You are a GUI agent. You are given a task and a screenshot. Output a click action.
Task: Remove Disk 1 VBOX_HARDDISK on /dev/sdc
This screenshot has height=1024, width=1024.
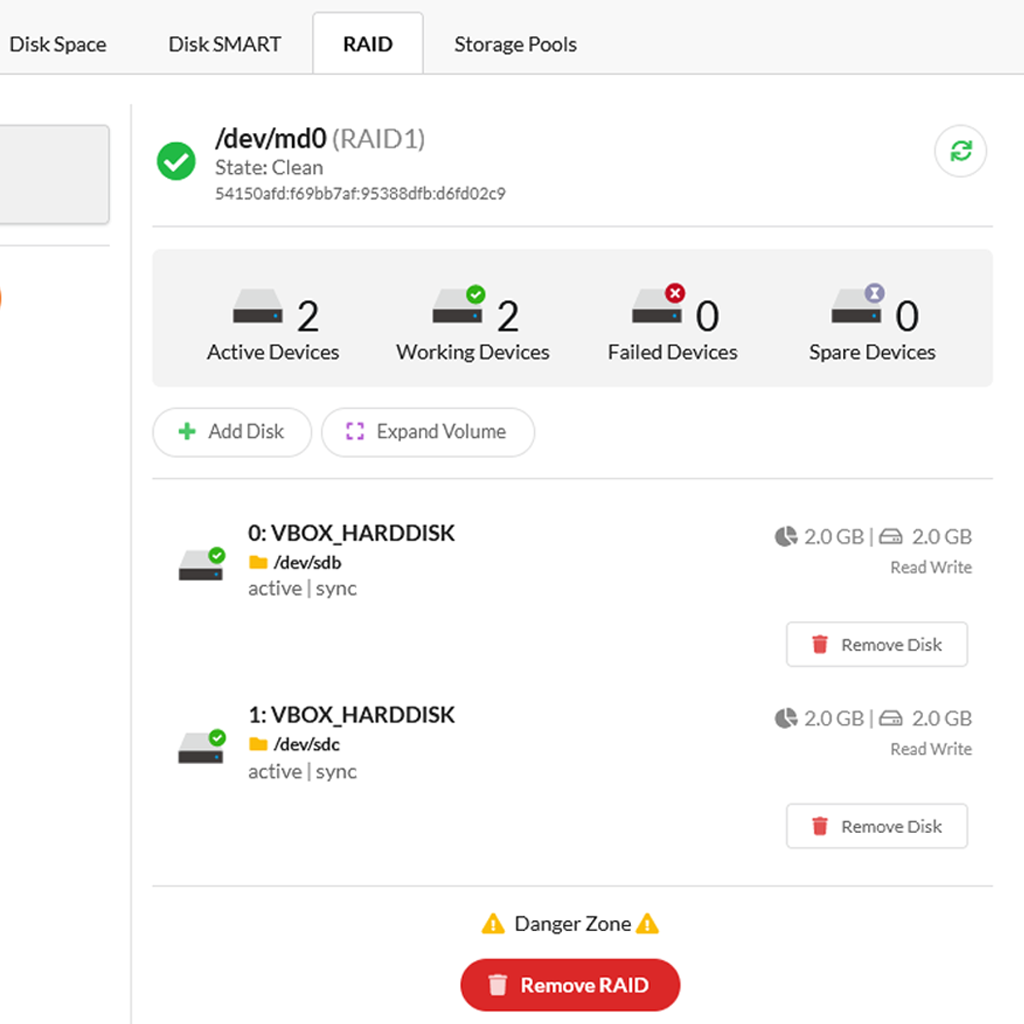point(876,827)
